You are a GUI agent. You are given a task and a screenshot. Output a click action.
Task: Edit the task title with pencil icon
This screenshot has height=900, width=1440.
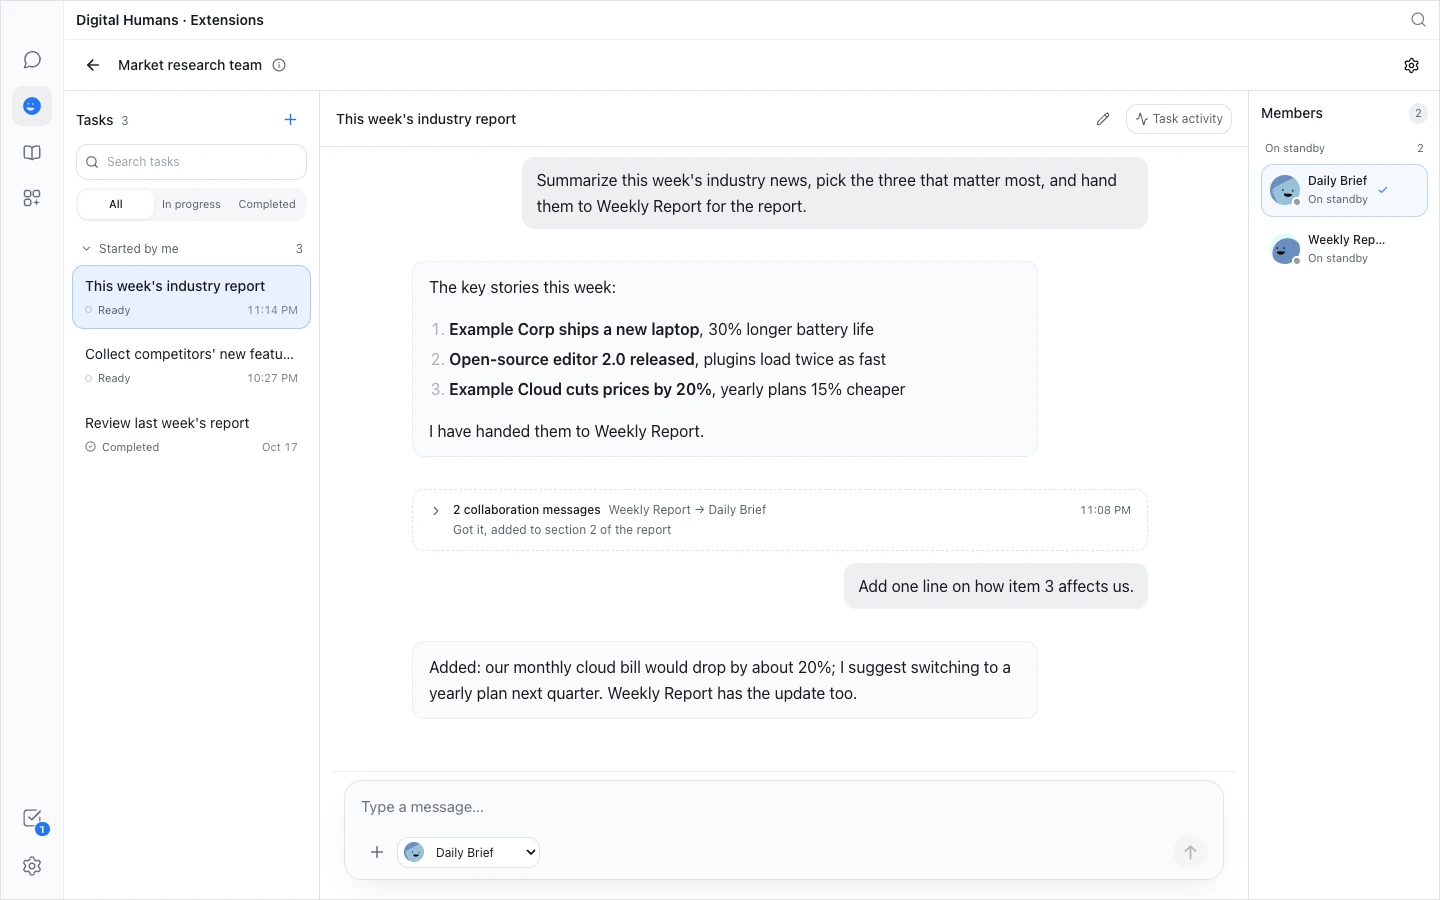coord(1103,119)
